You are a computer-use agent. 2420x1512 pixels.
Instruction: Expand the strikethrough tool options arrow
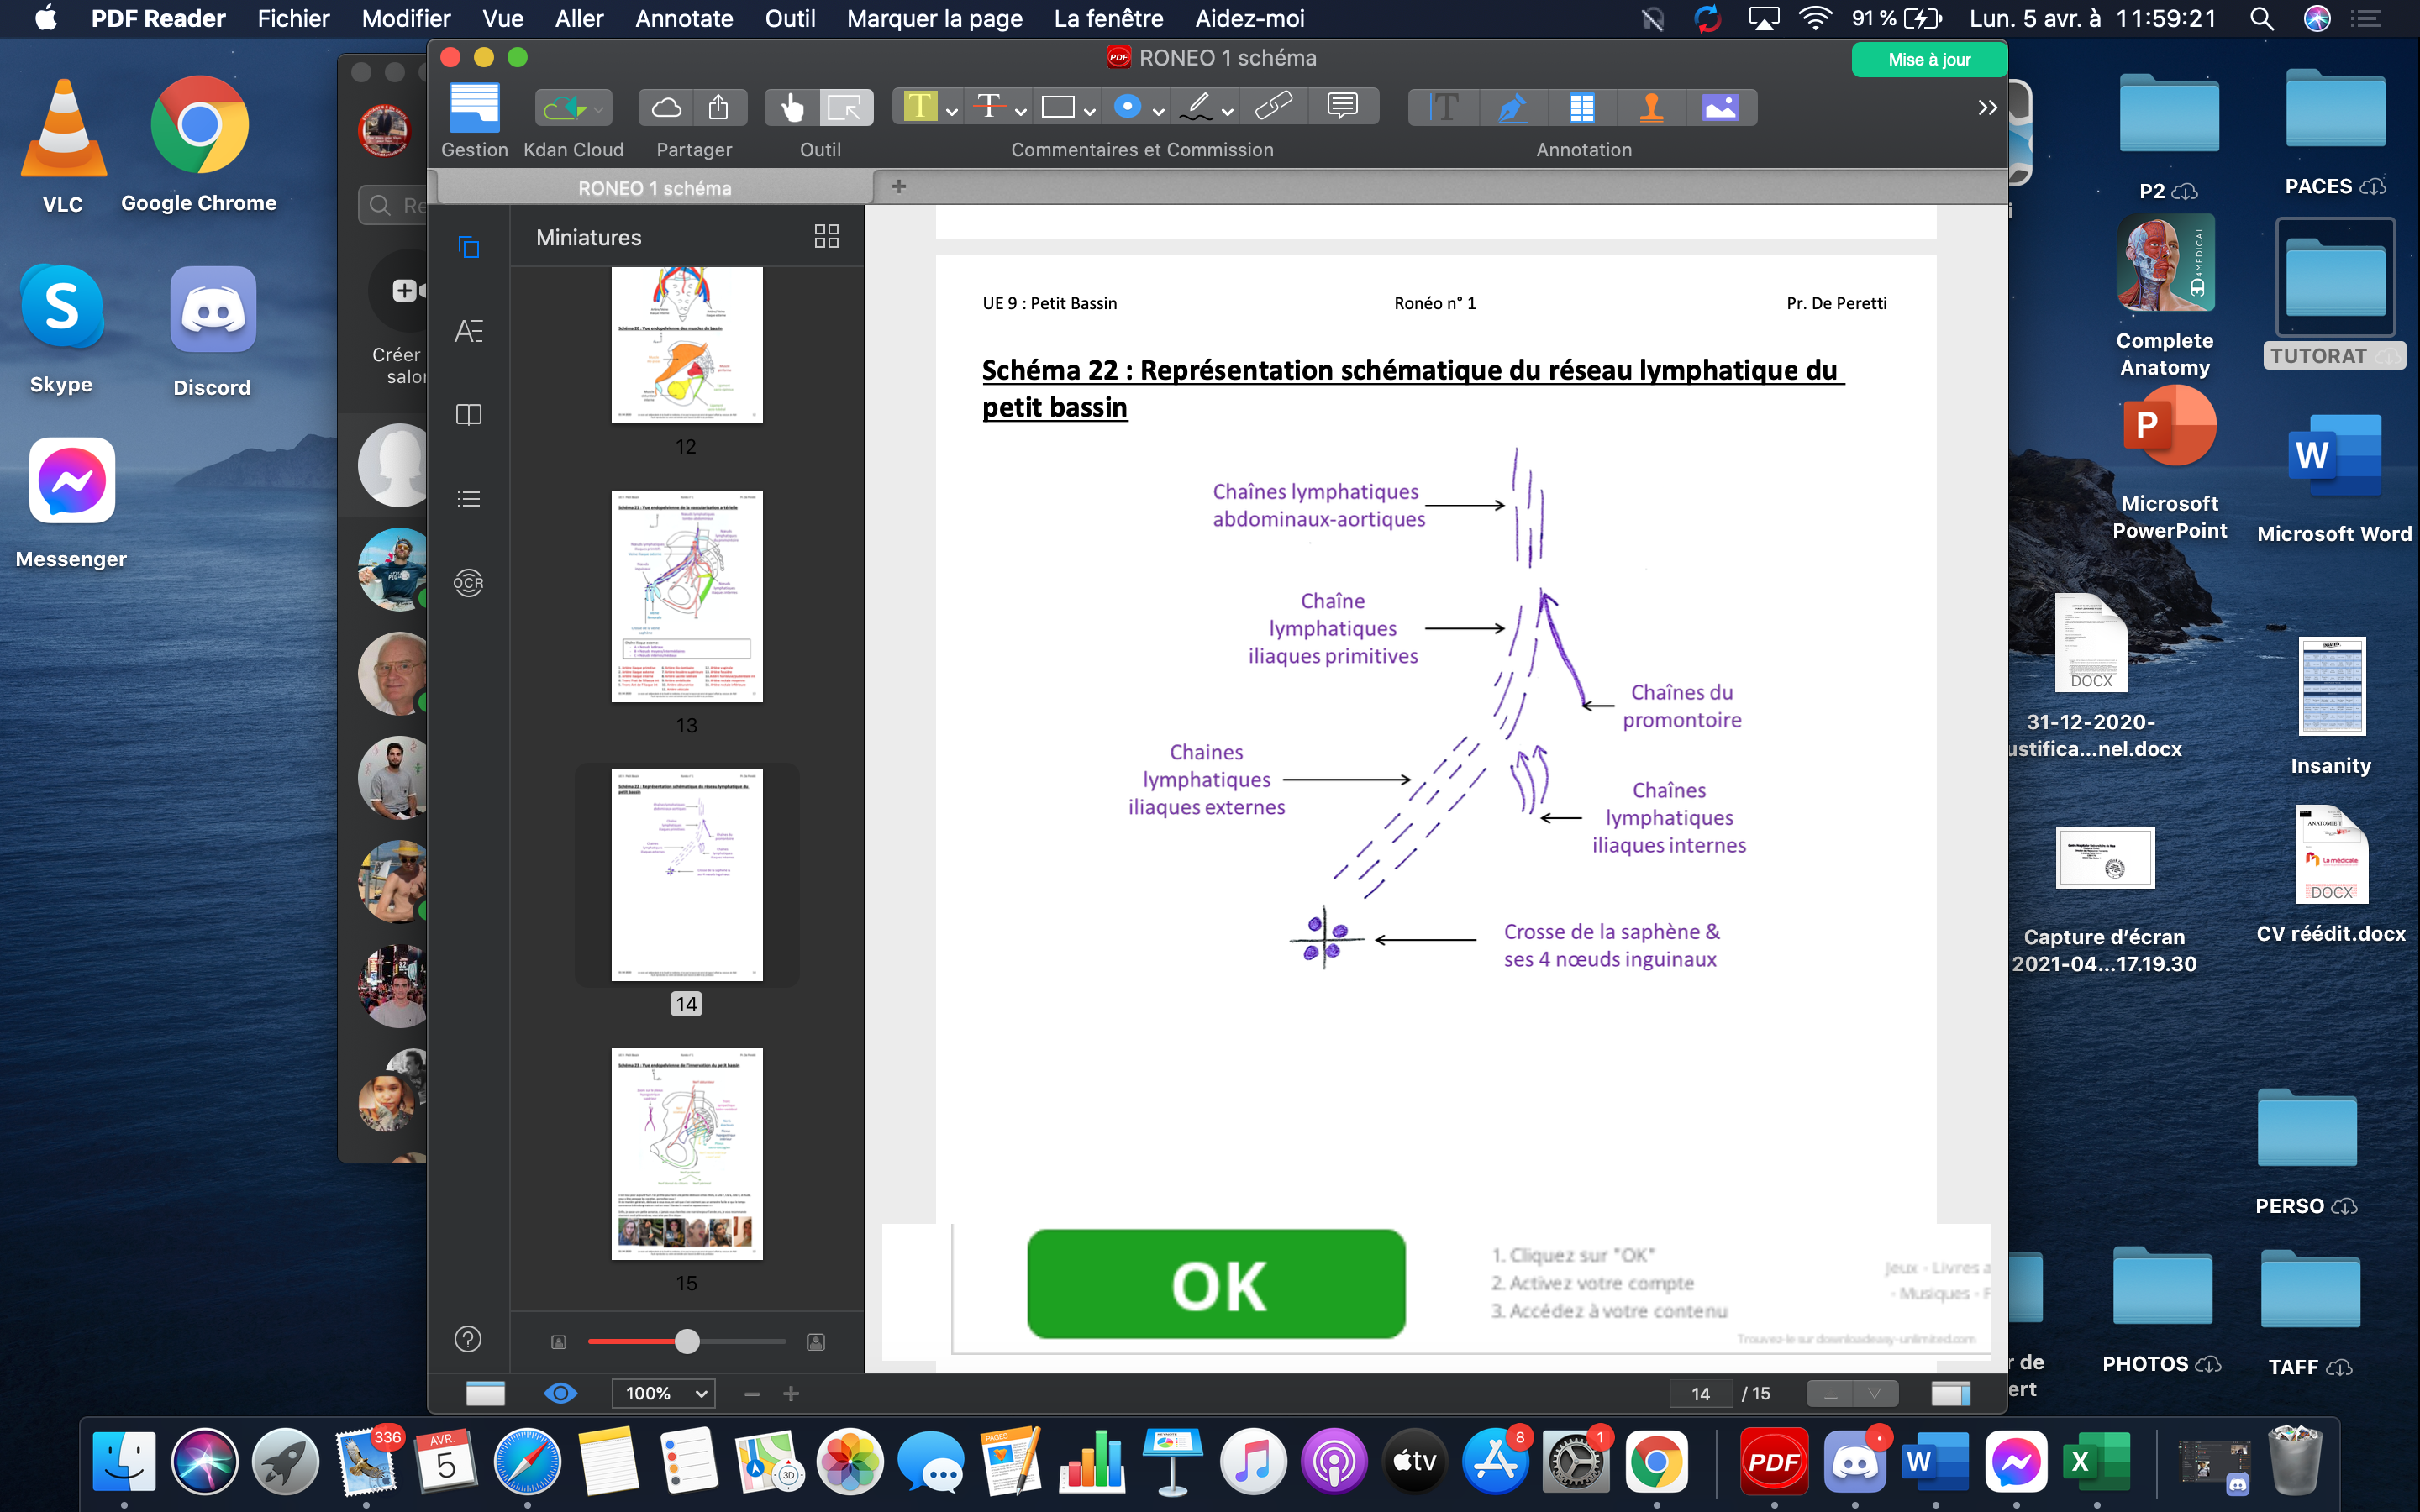click(x=1021, y=111)
